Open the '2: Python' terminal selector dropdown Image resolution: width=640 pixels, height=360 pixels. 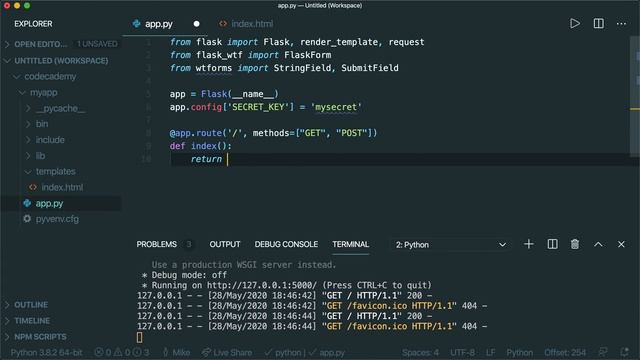coord(451,244)
